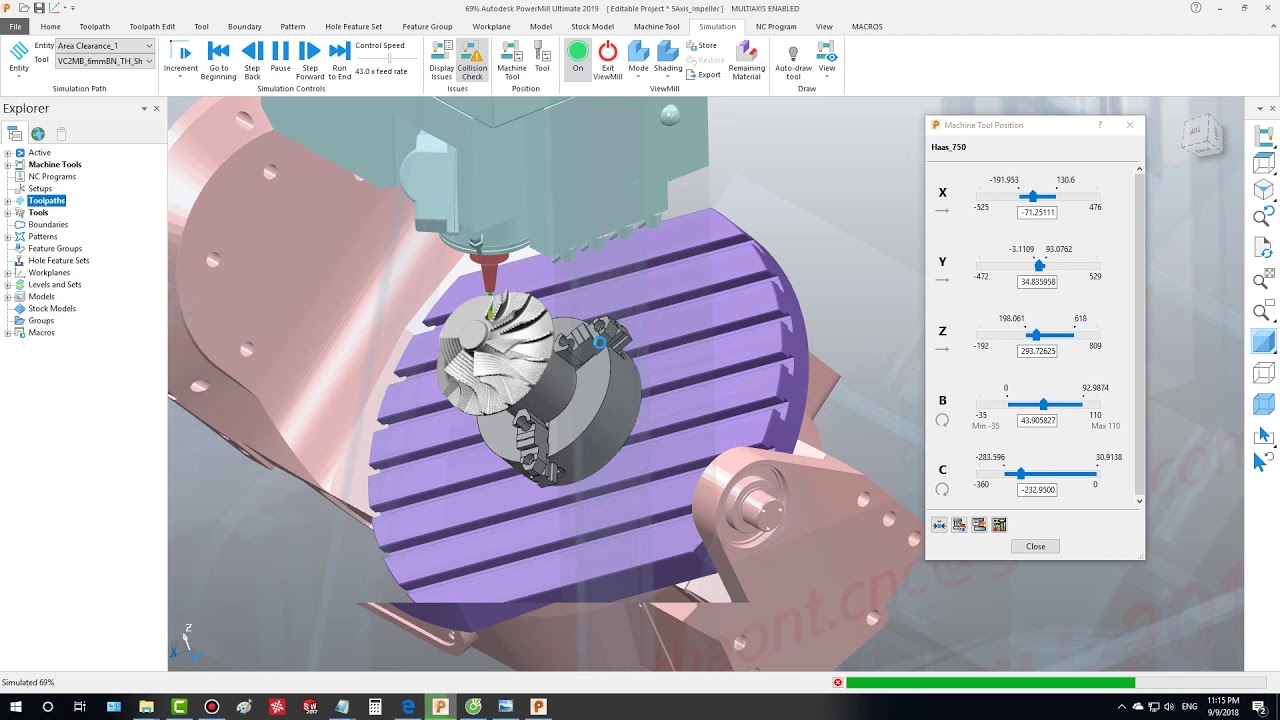Click the refresh page icon in right toolbar
The width and height of the screenshot is (1280, 720).
[1264, 248]
